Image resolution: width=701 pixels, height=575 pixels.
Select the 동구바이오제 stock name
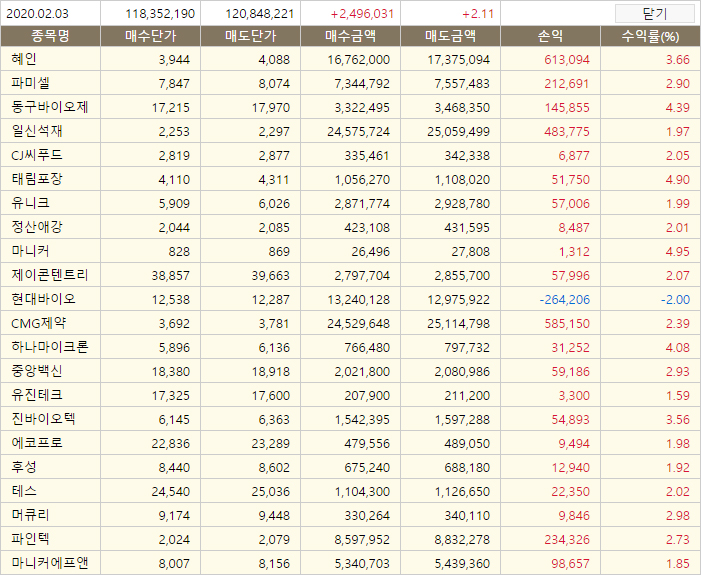[x=50, y=107]
